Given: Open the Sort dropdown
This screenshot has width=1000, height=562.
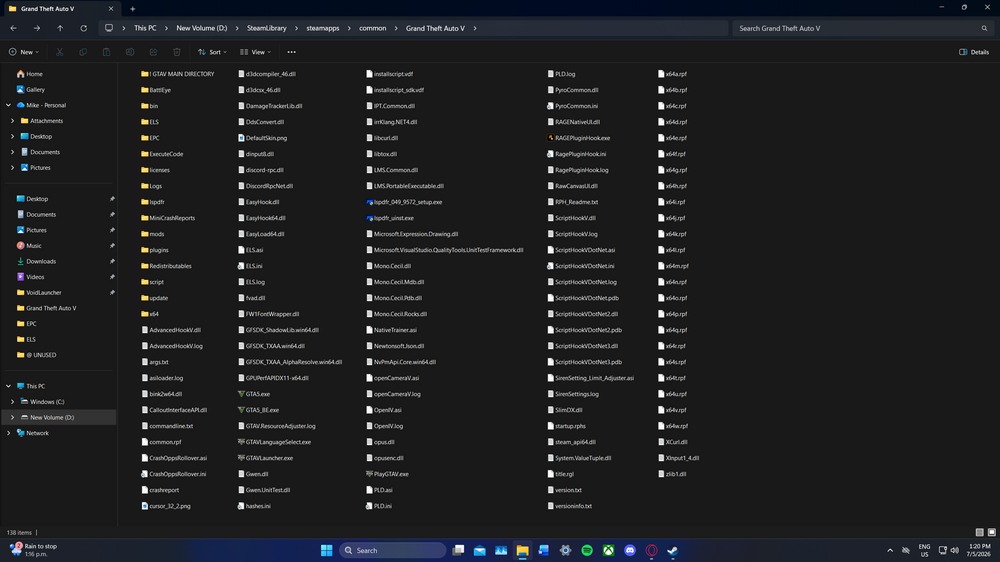Looking at the screenshot, I should click(x=212, y=52).
